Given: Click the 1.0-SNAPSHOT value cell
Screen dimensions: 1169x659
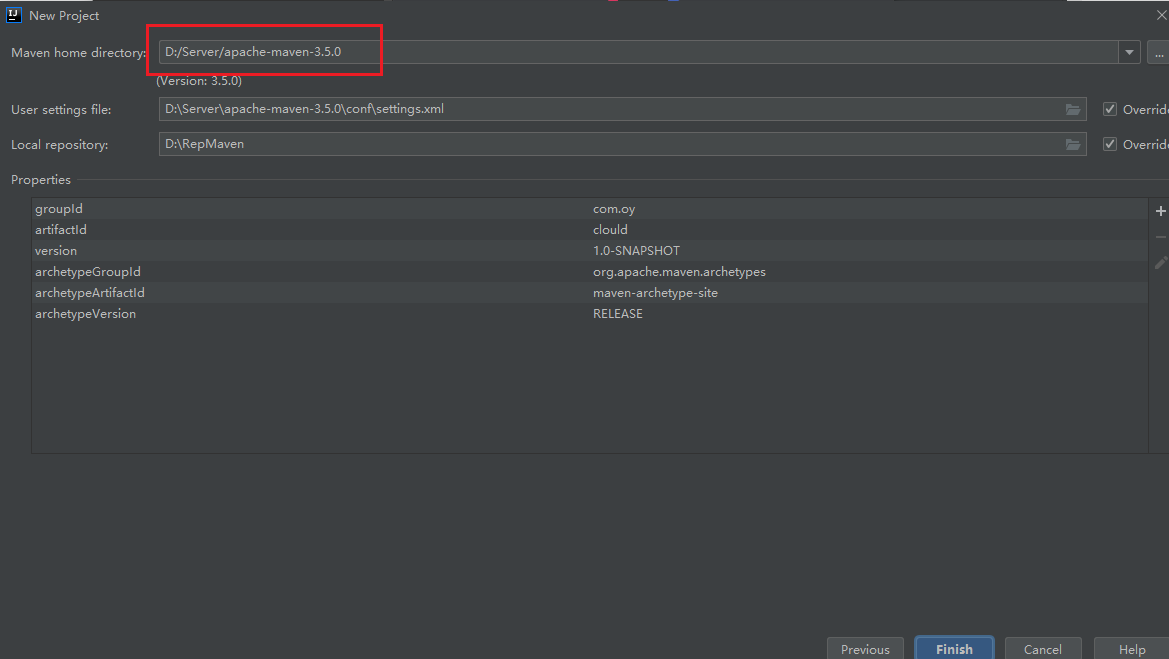Looking at the screenshot, I should click(x=636, y=250).
